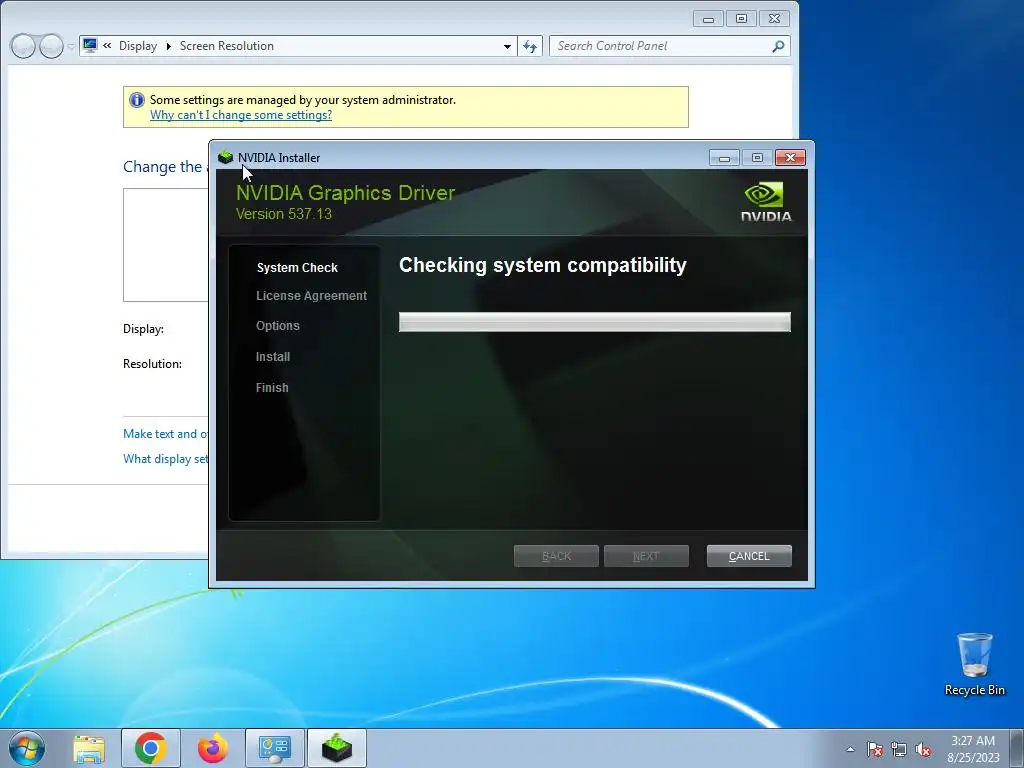Open recent pages dropdown next to navigation arrows
The height and width of the screenshot is (768, 1024).
point(71,46)
